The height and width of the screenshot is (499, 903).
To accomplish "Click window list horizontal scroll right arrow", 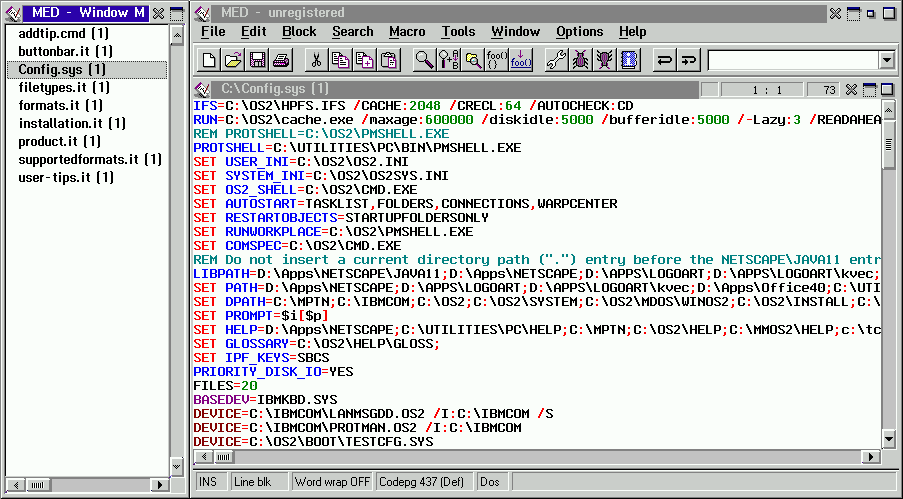I will click(x=160, y=485).
